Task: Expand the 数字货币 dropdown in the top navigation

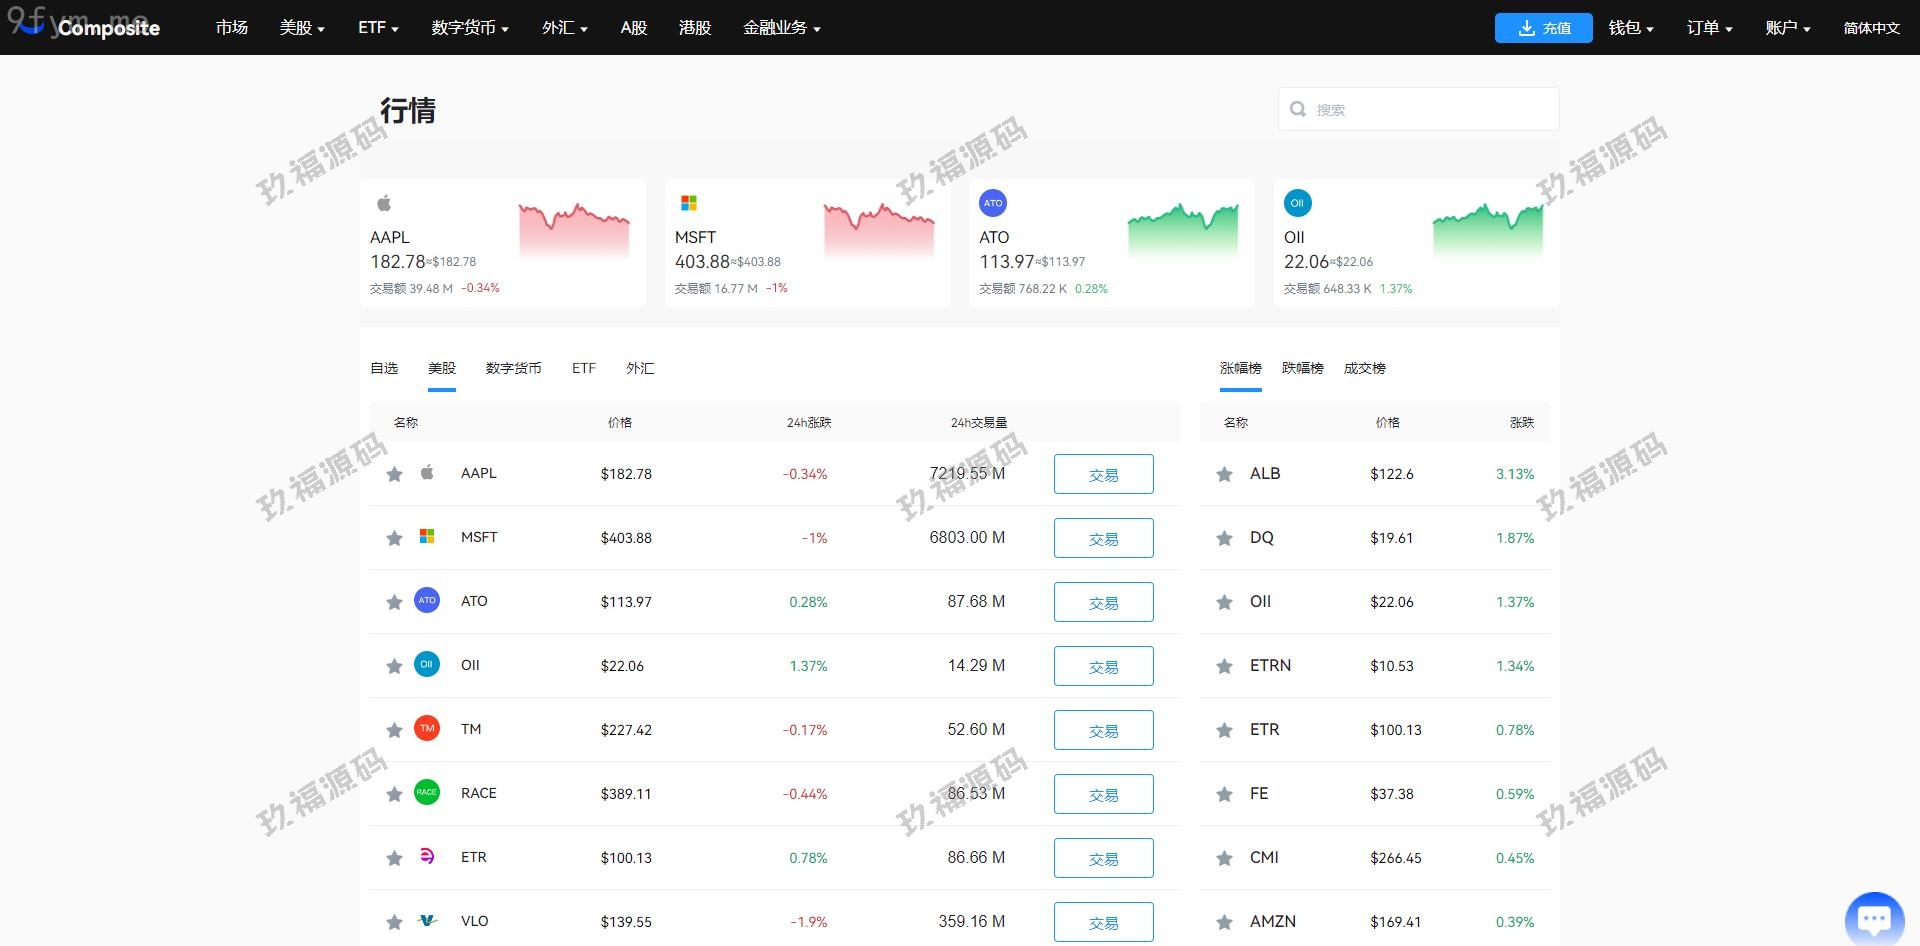Action: click(469, 28)
